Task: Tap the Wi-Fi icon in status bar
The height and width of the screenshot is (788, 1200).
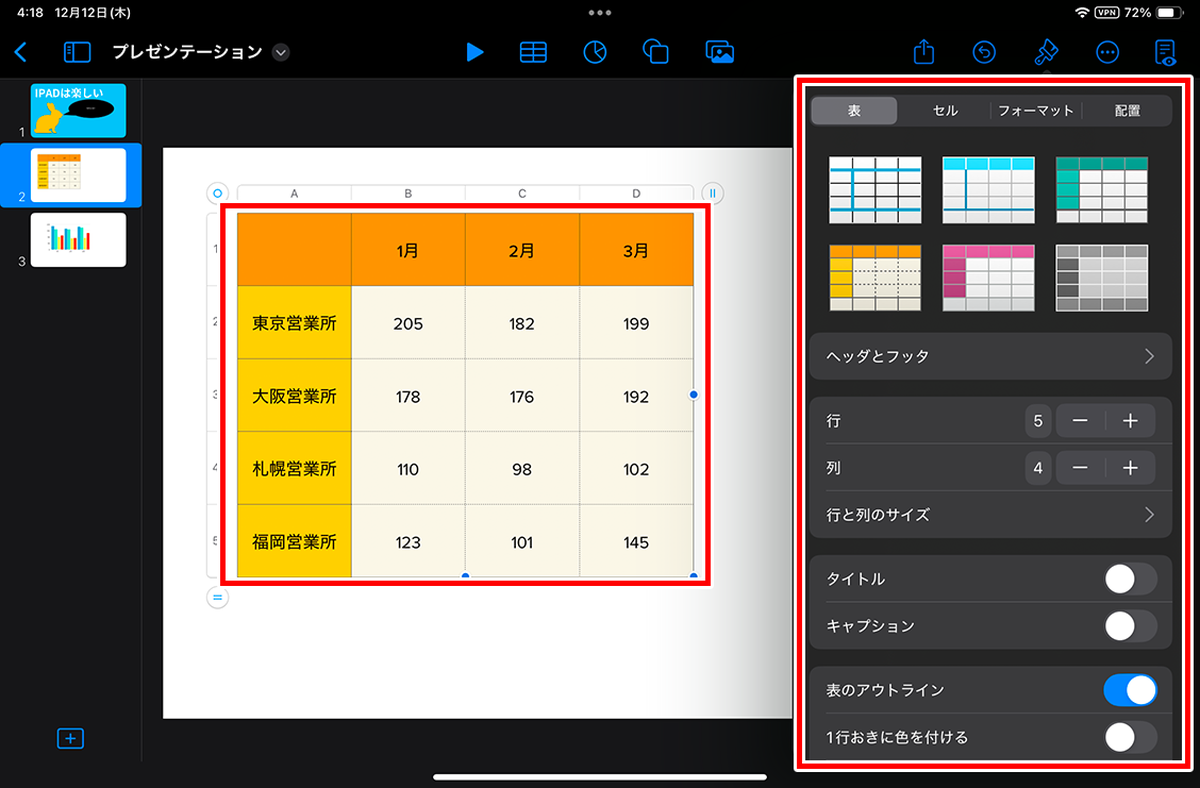Action: click(1082, 13)
